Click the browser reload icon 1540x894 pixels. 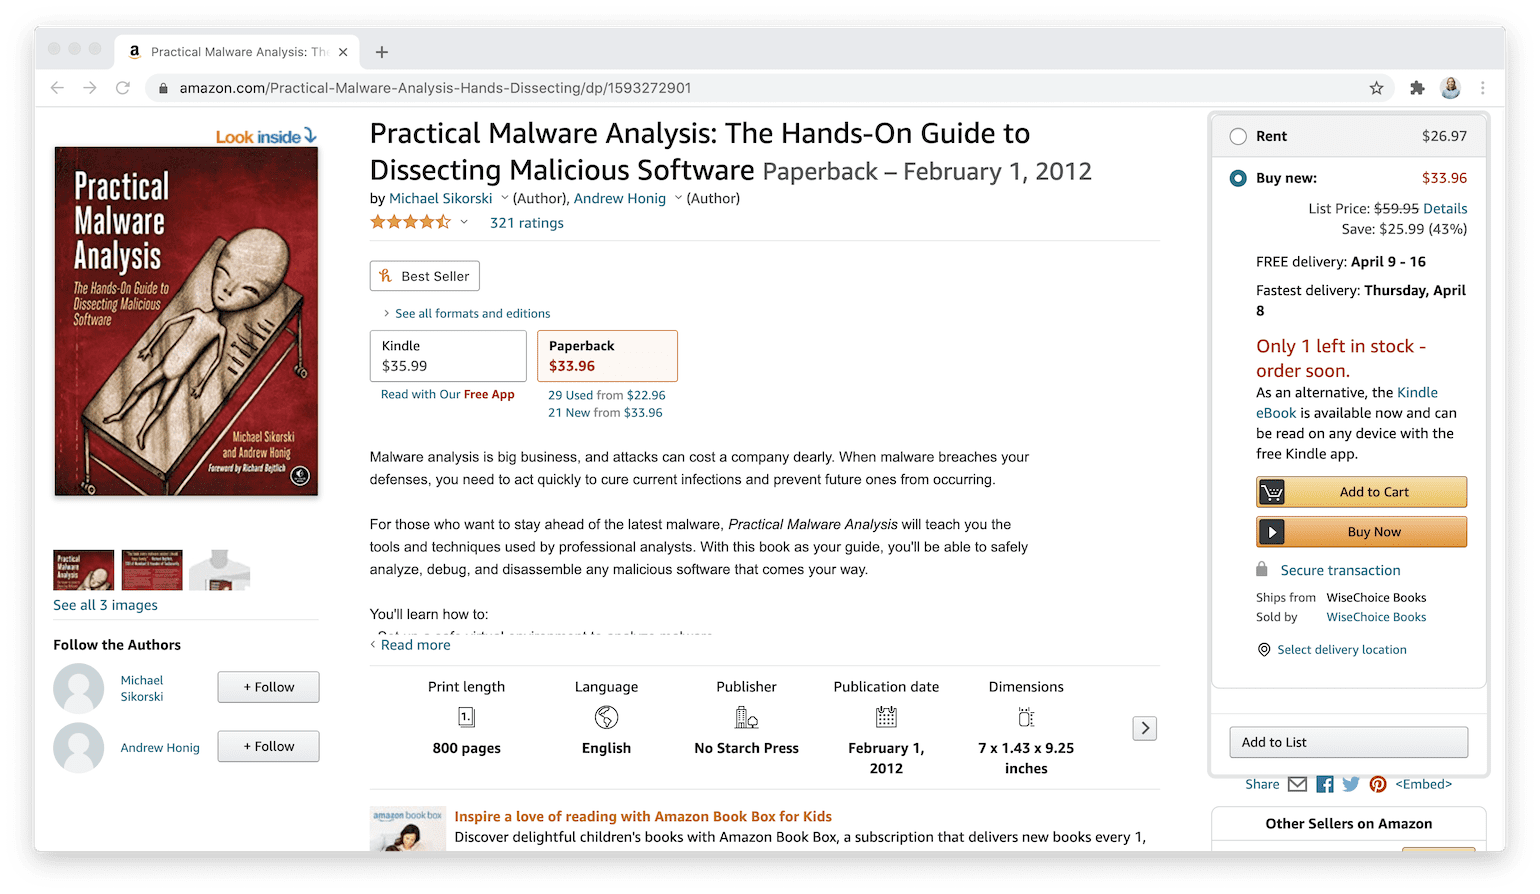123,88
